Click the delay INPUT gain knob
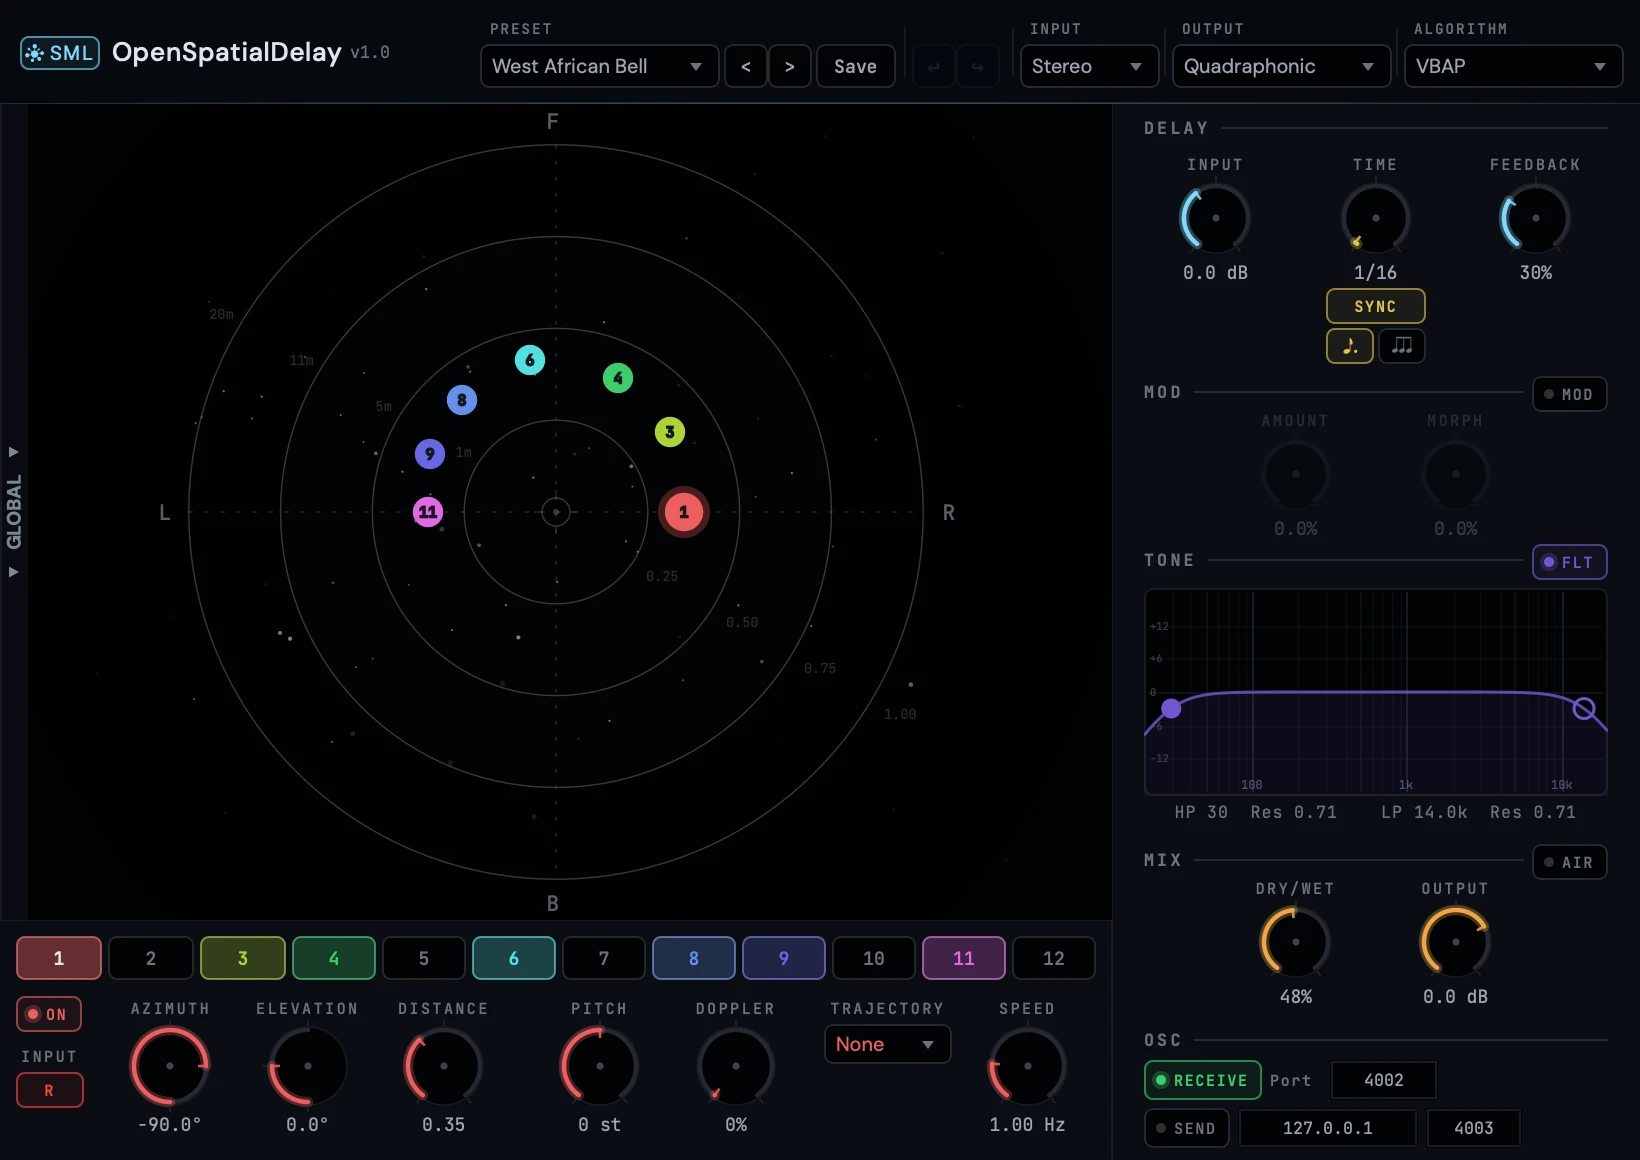 (1216, 218)
